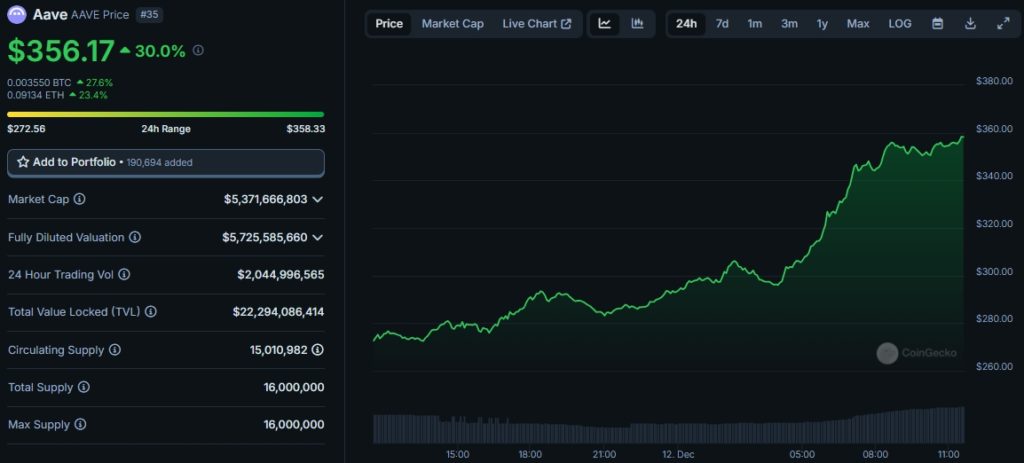Open the Live Chart tab
The width and height of the screenshot is (1024, 463).
[537, 24]
